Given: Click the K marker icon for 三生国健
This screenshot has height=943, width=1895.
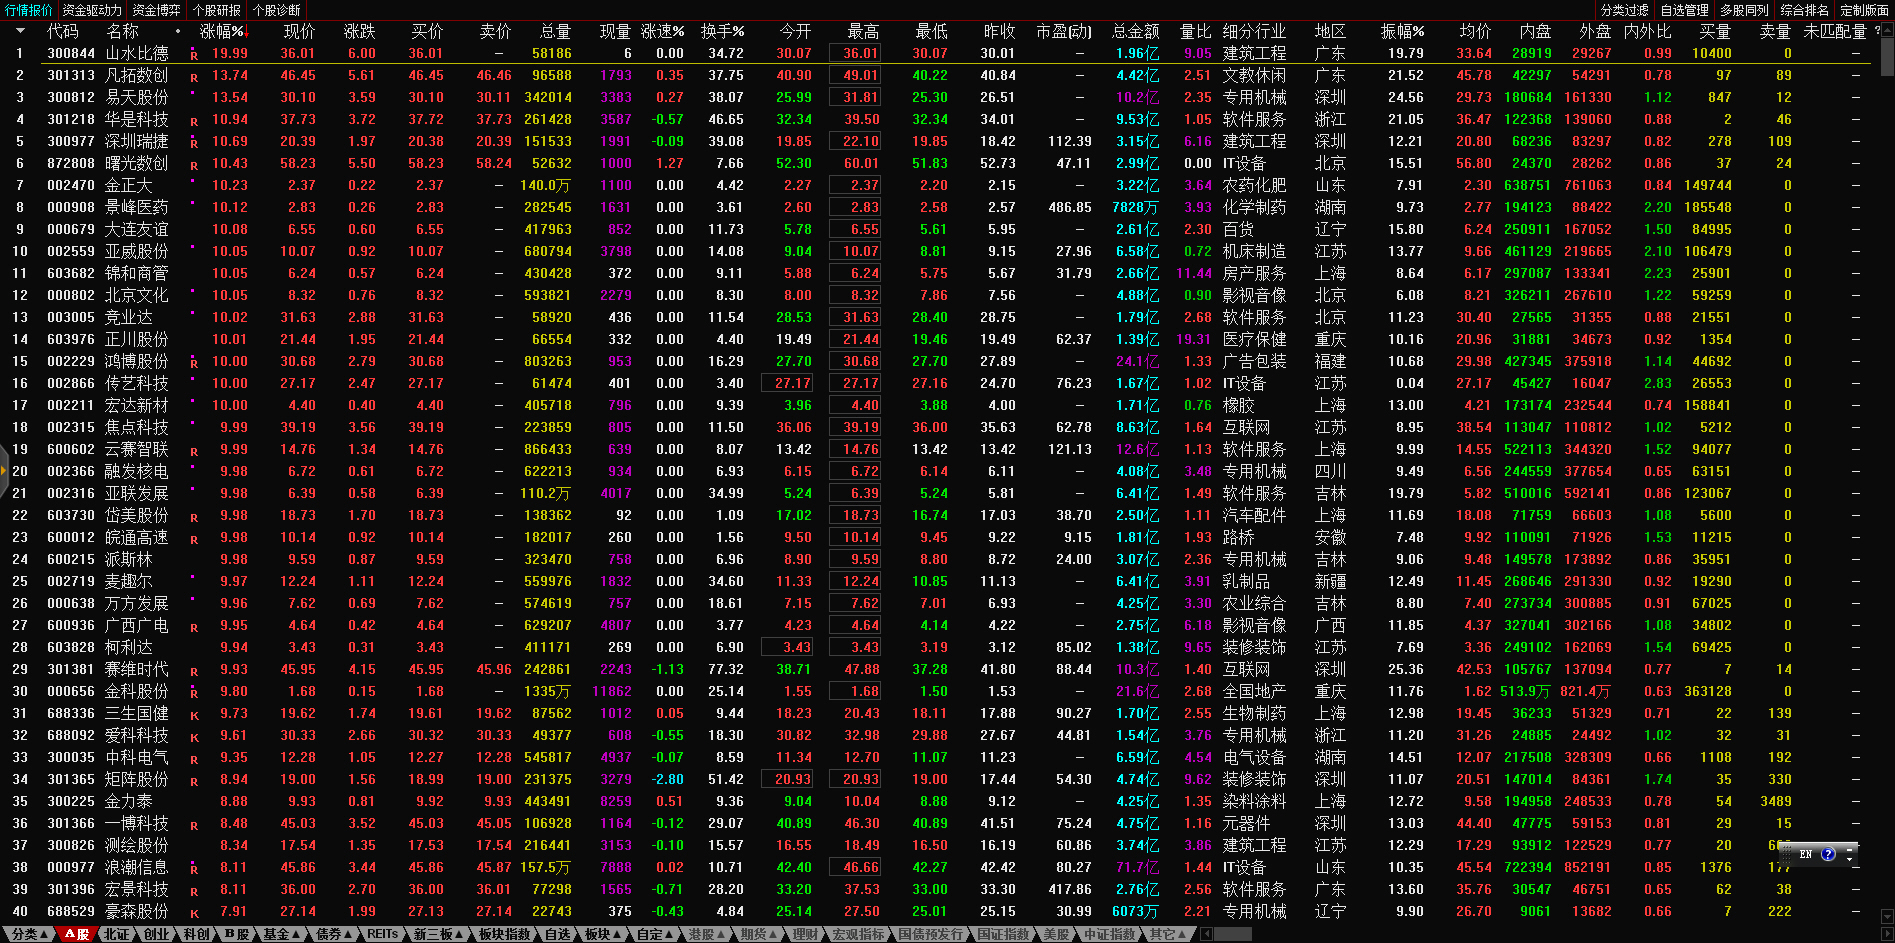Looking at the screenshot, I should click(x=194, y=715).
